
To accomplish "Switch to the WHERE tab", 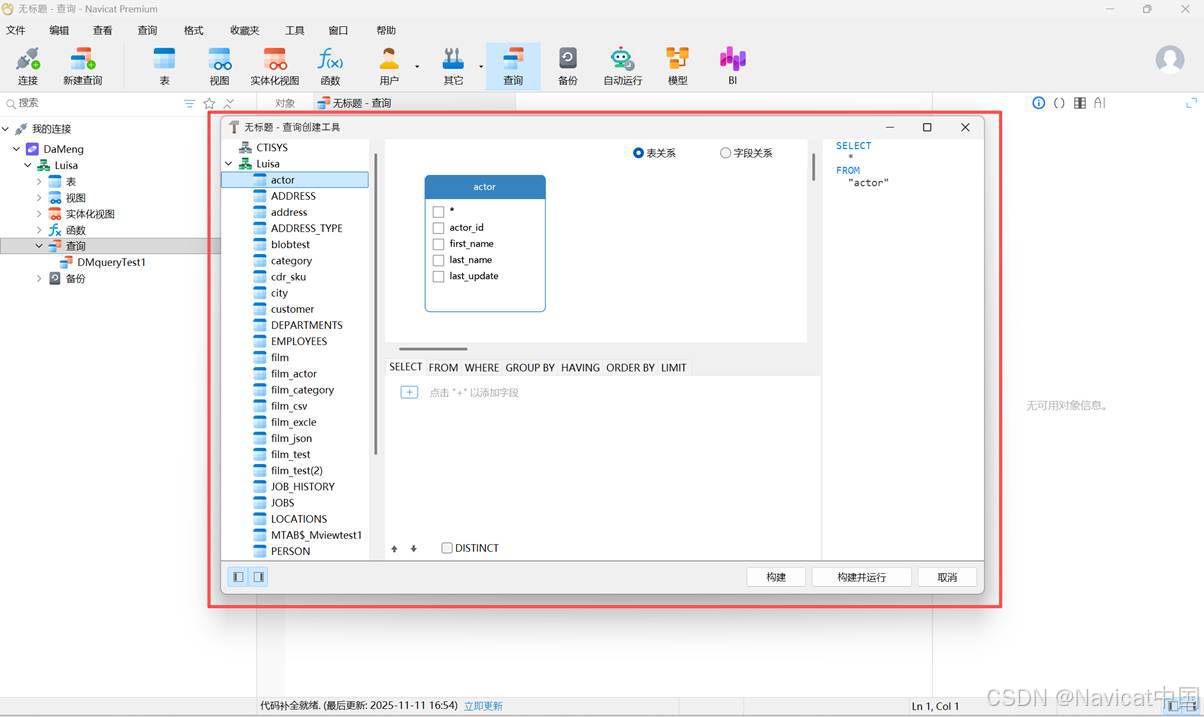I will tap(481, 367).
